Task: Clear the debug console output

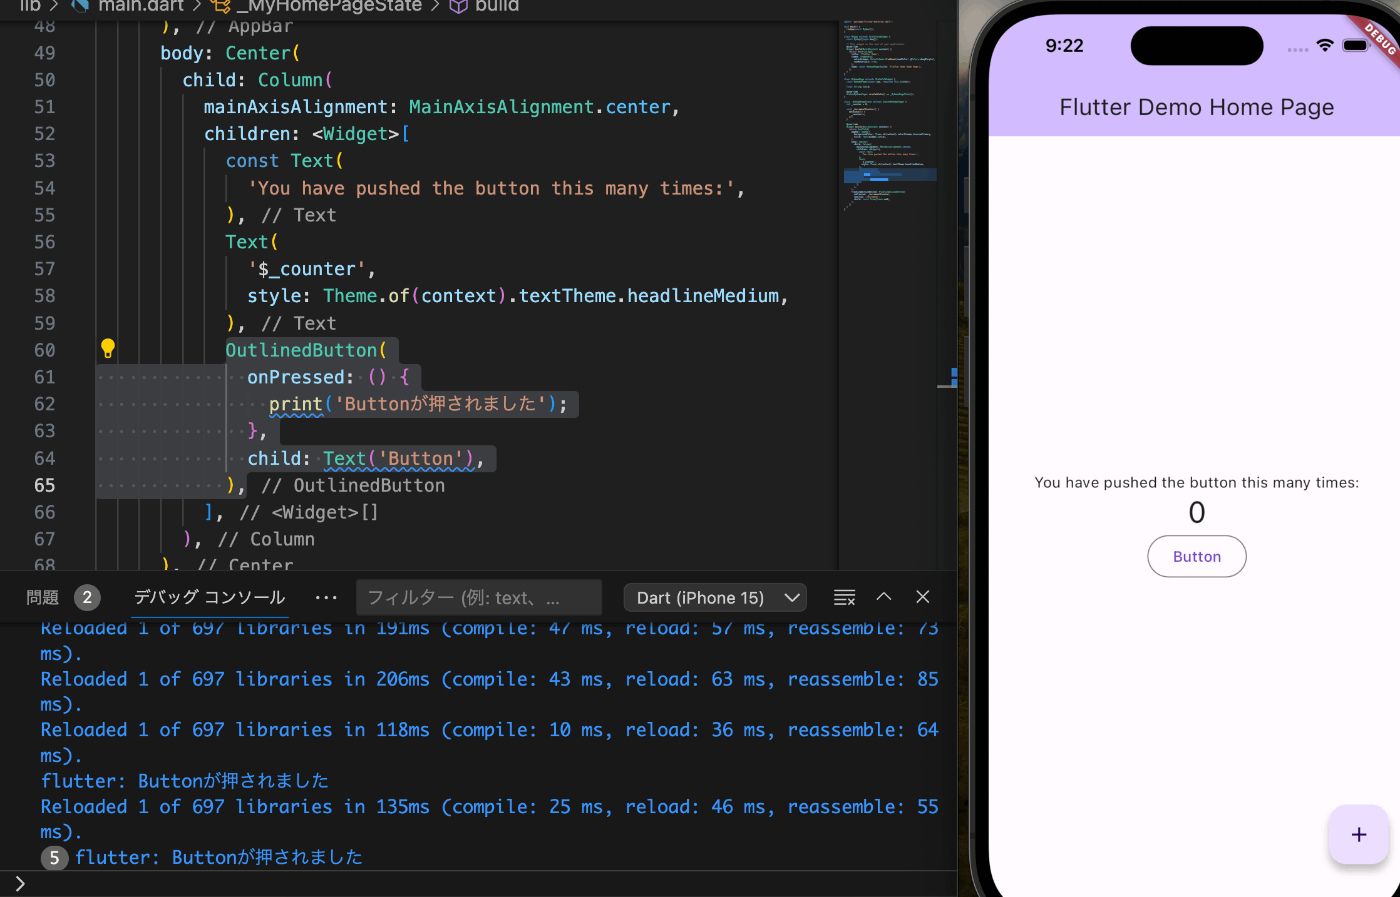Action: pos(845,598)
